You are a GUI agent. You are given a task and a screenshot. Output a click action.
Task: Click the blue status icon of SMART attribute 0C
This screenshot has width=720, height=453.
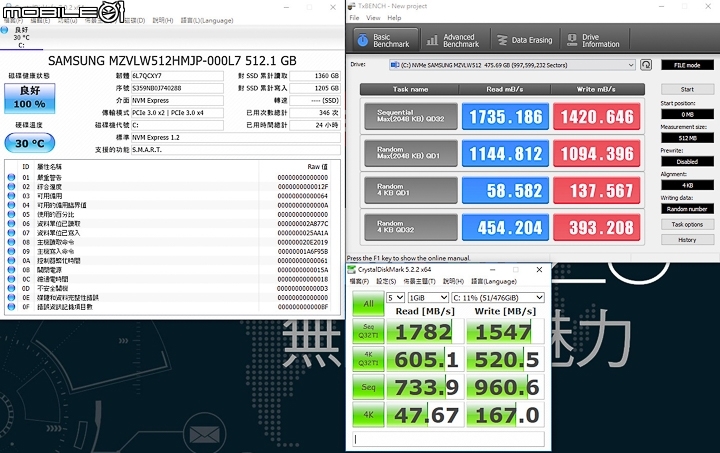click(11, 279)
